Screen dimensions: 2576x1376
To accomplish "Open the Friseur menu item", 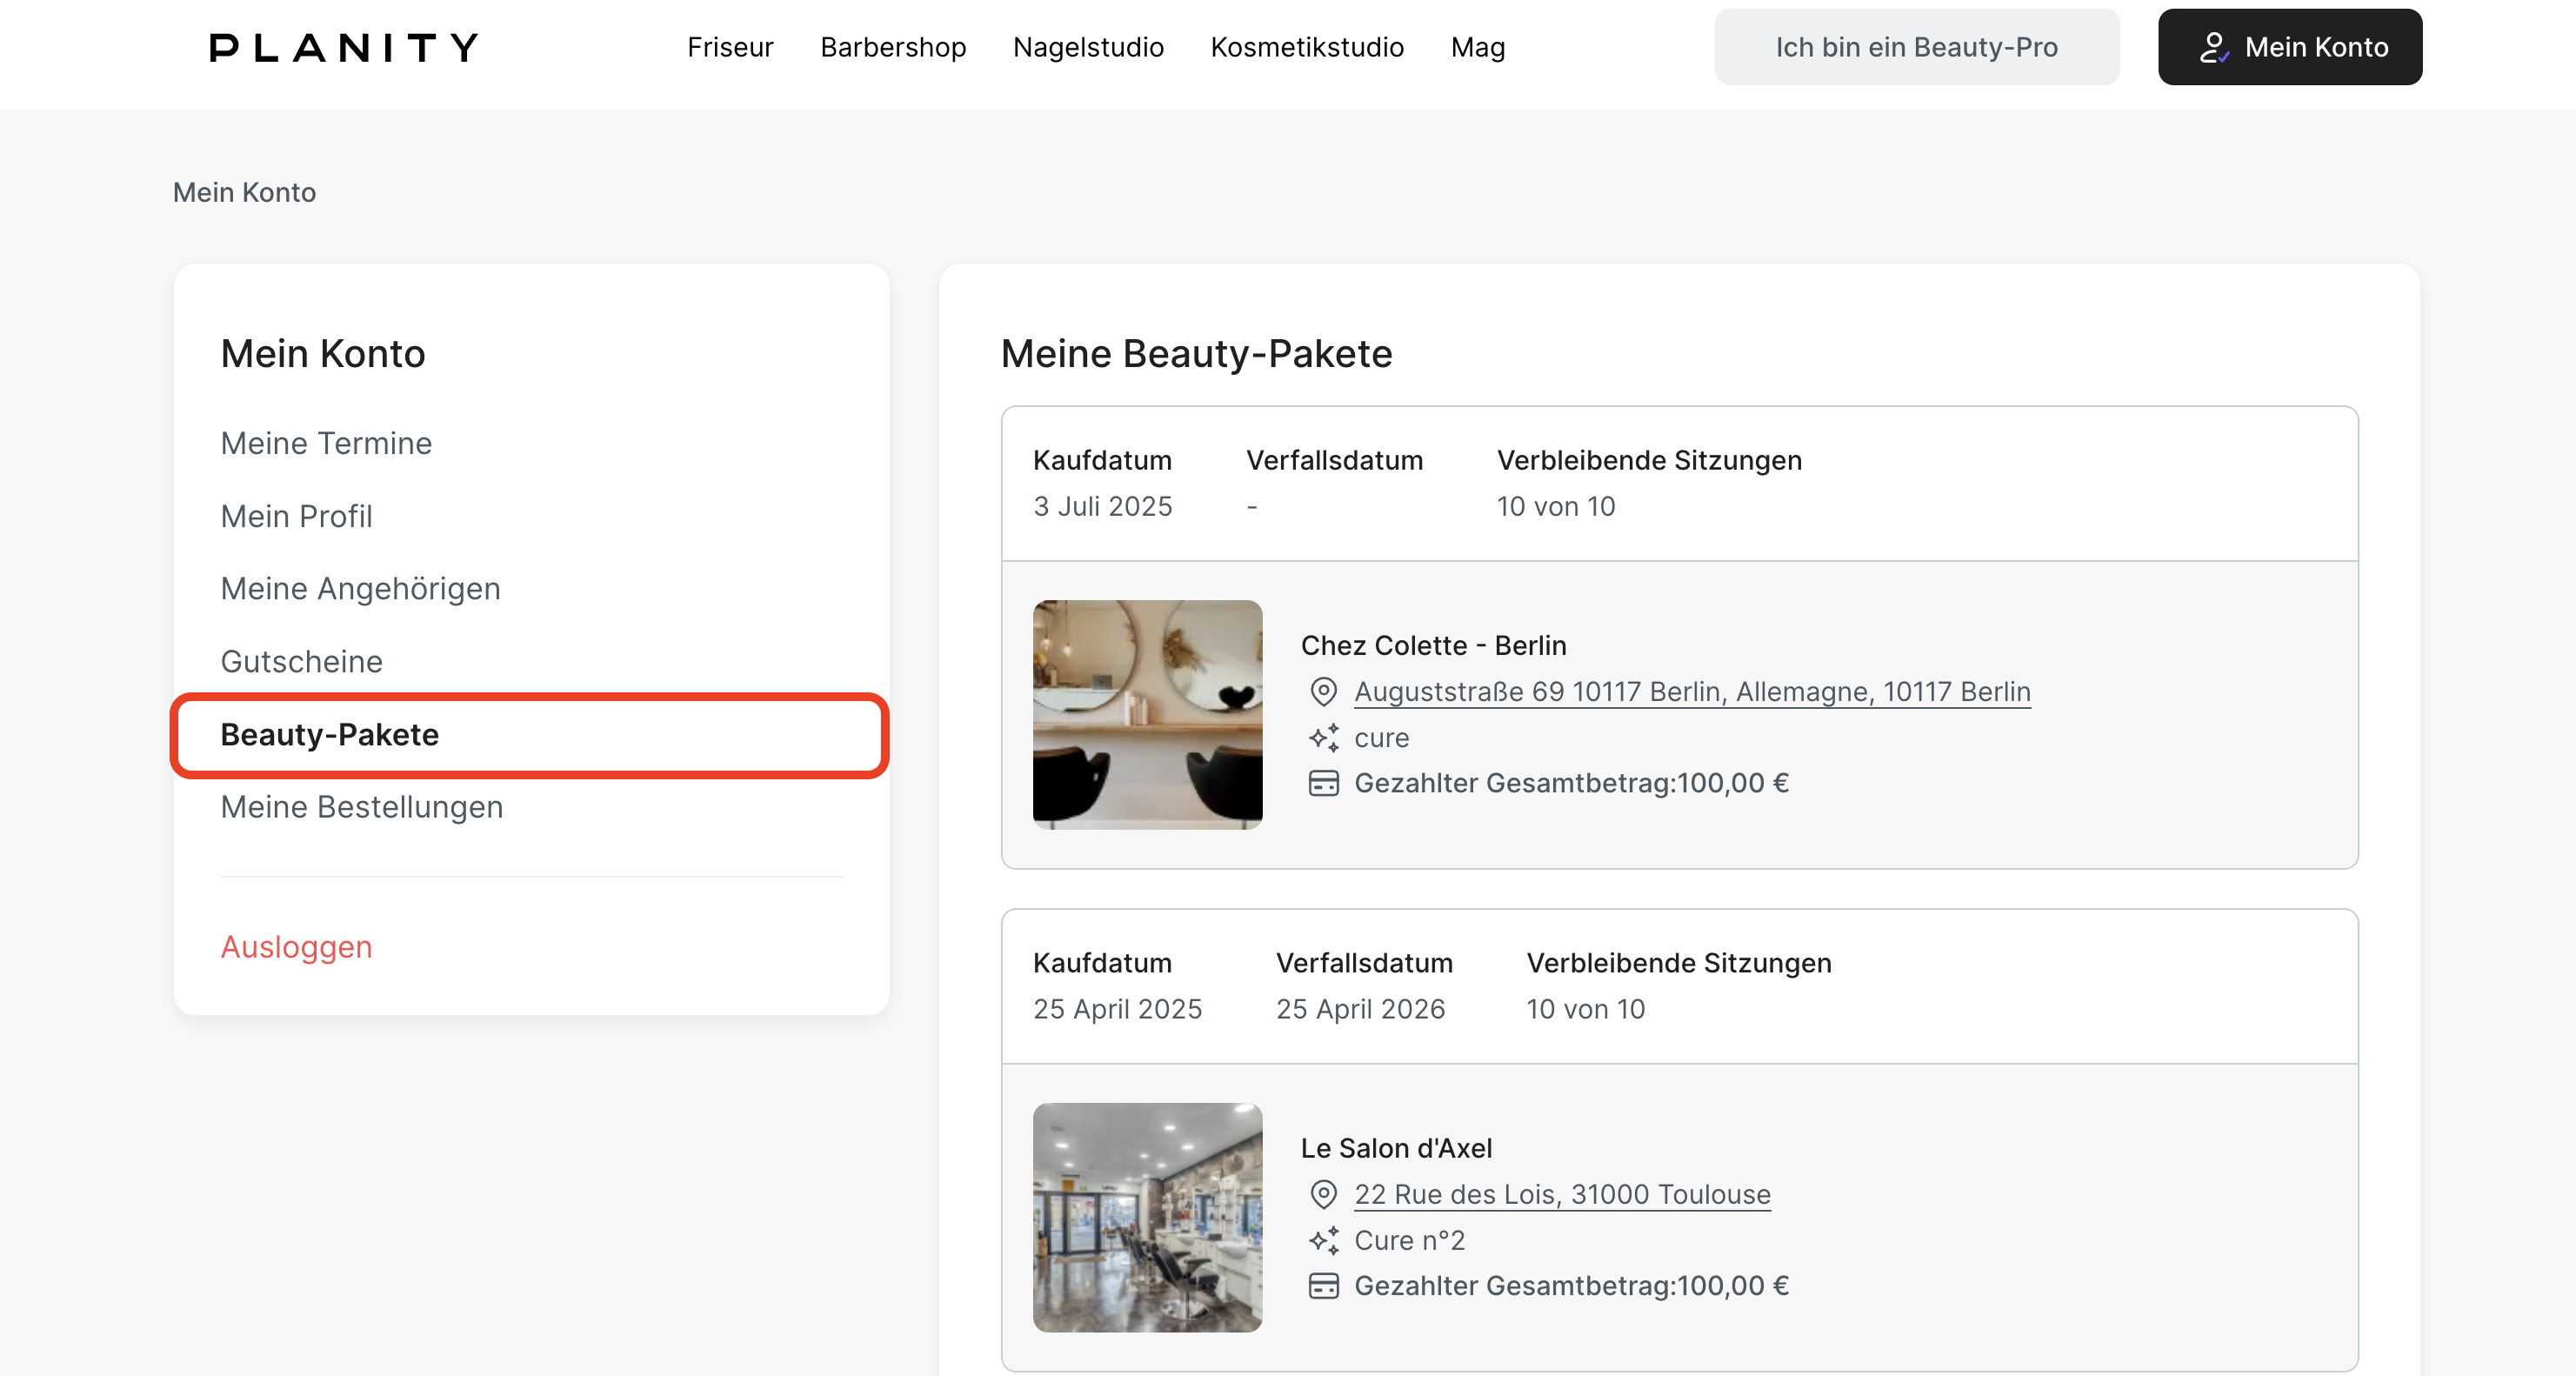I will [x=730, y=47].
